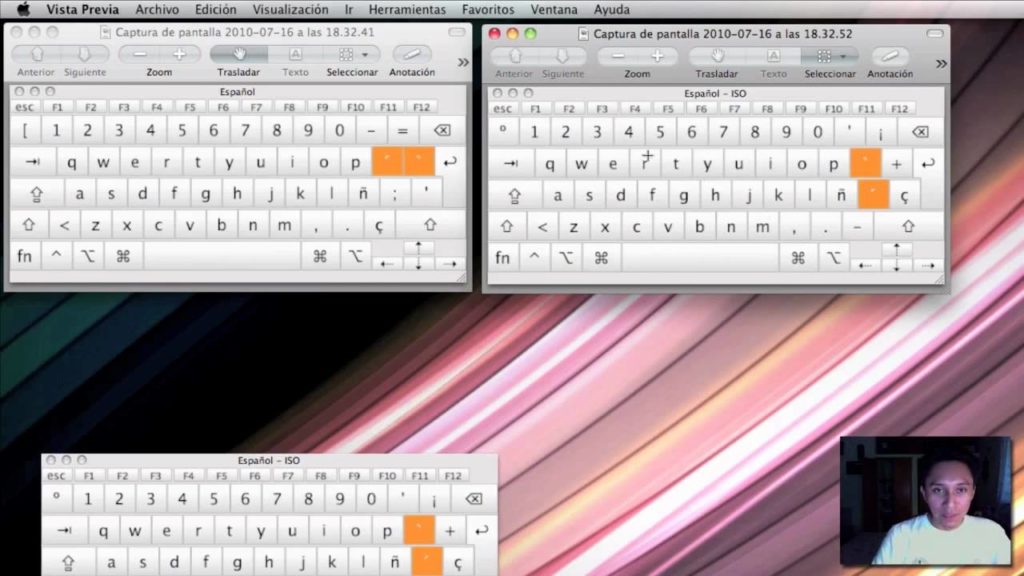Viewport: 1024px width, 576px height.
Task: Toggle toolbar pill button in 18.32.41 window
Action: coord(456,32)
